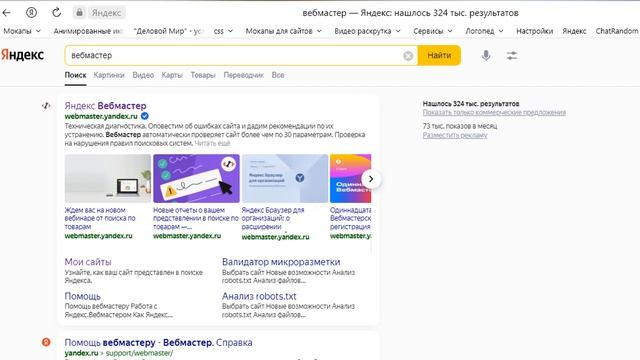Open the Yandex account circle icon
The height and width of the screenshot is (360, 640).
[31, 13]
